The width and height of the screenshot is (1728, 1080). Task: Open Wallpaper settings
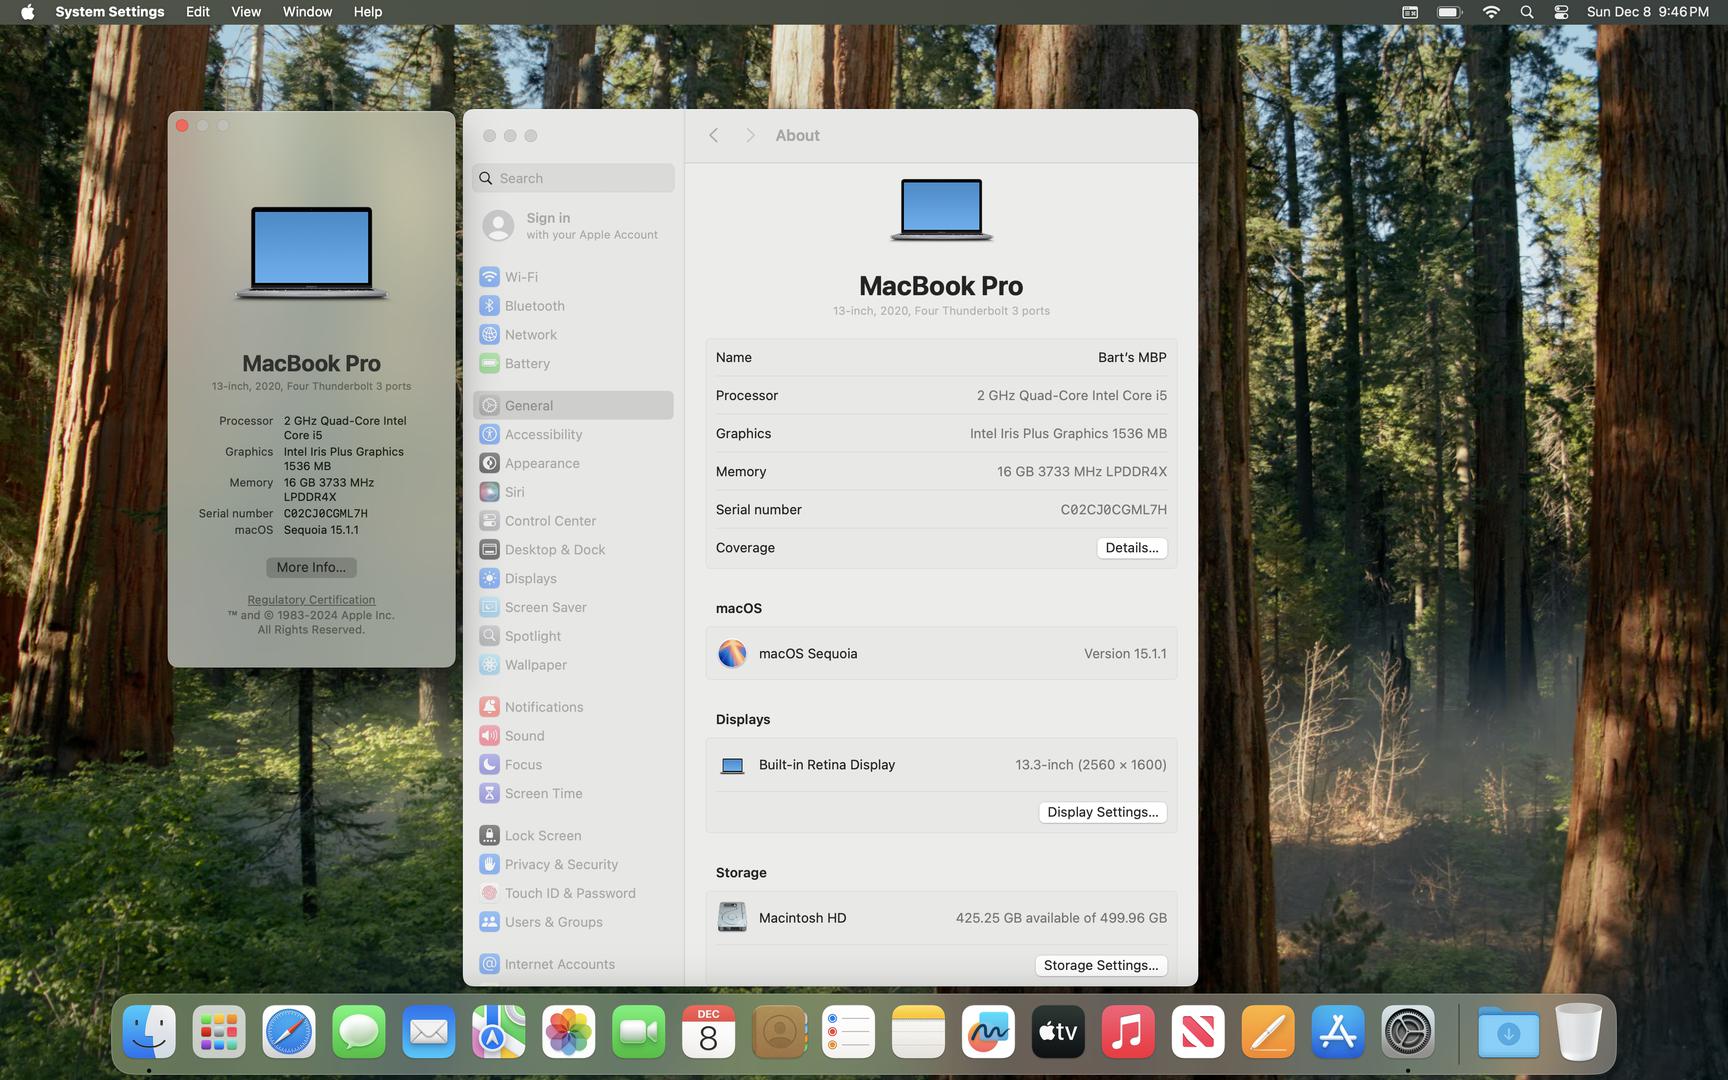(573, 665)
